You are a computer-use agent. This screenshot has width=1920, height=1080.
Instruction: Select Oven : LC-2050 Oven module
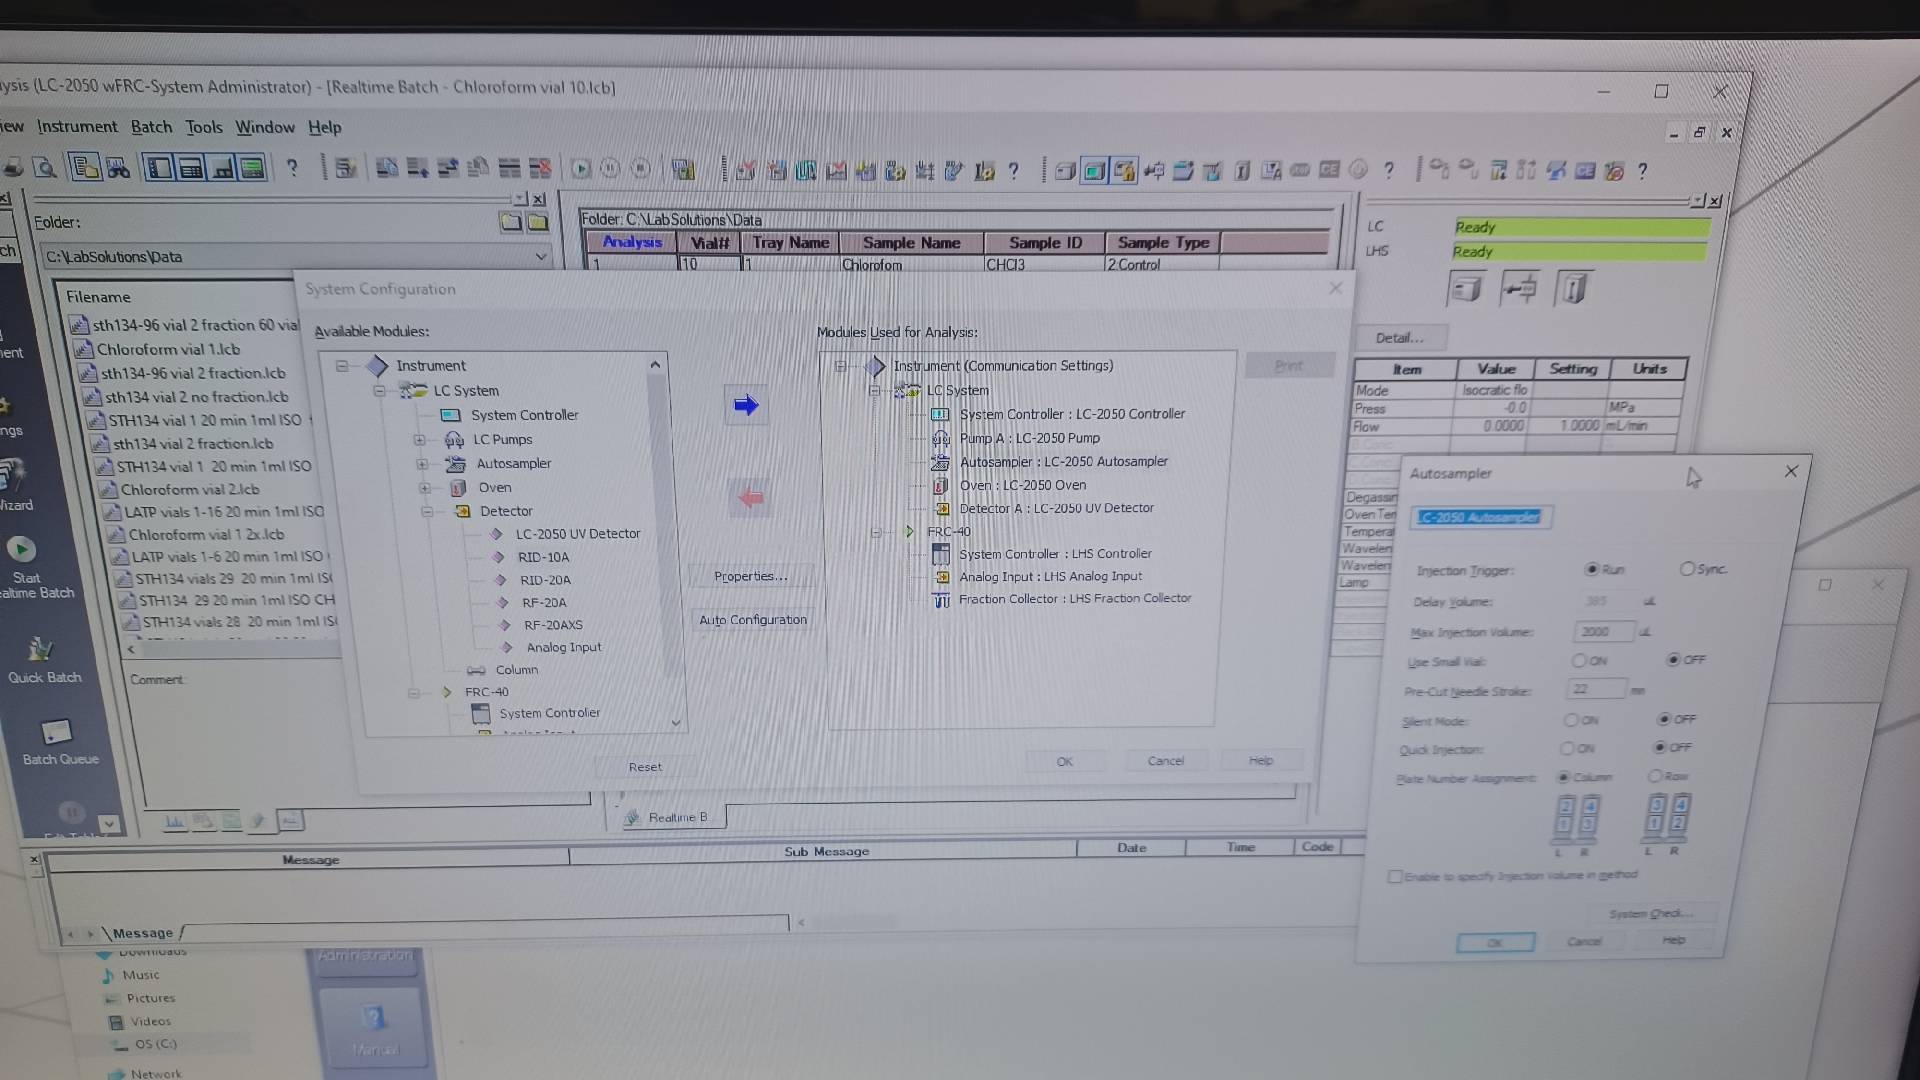click(1022, 485)
